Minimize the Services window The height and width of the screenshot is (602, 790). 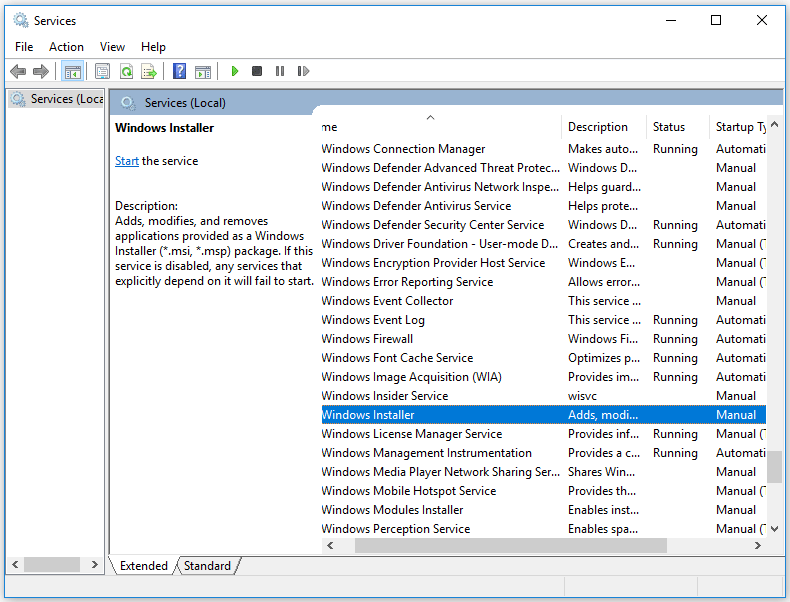tap(671, 20)
